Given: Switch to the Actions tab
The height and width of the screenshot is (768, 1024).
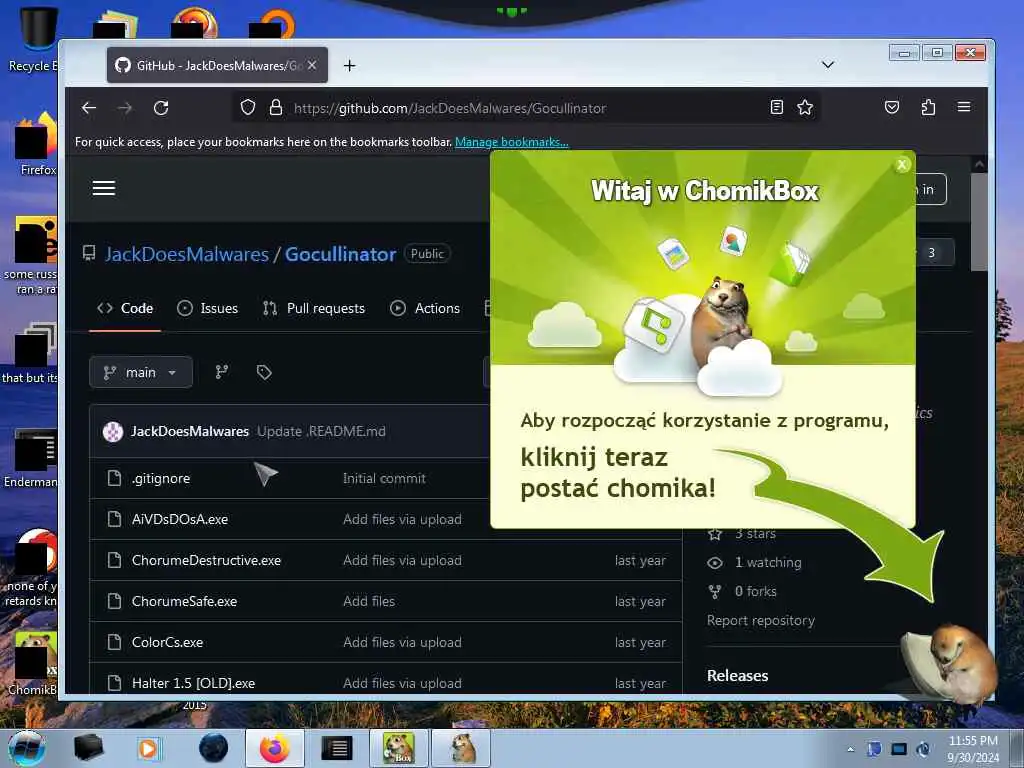Looking at the screenshot, I should click(x=425, y=308).
